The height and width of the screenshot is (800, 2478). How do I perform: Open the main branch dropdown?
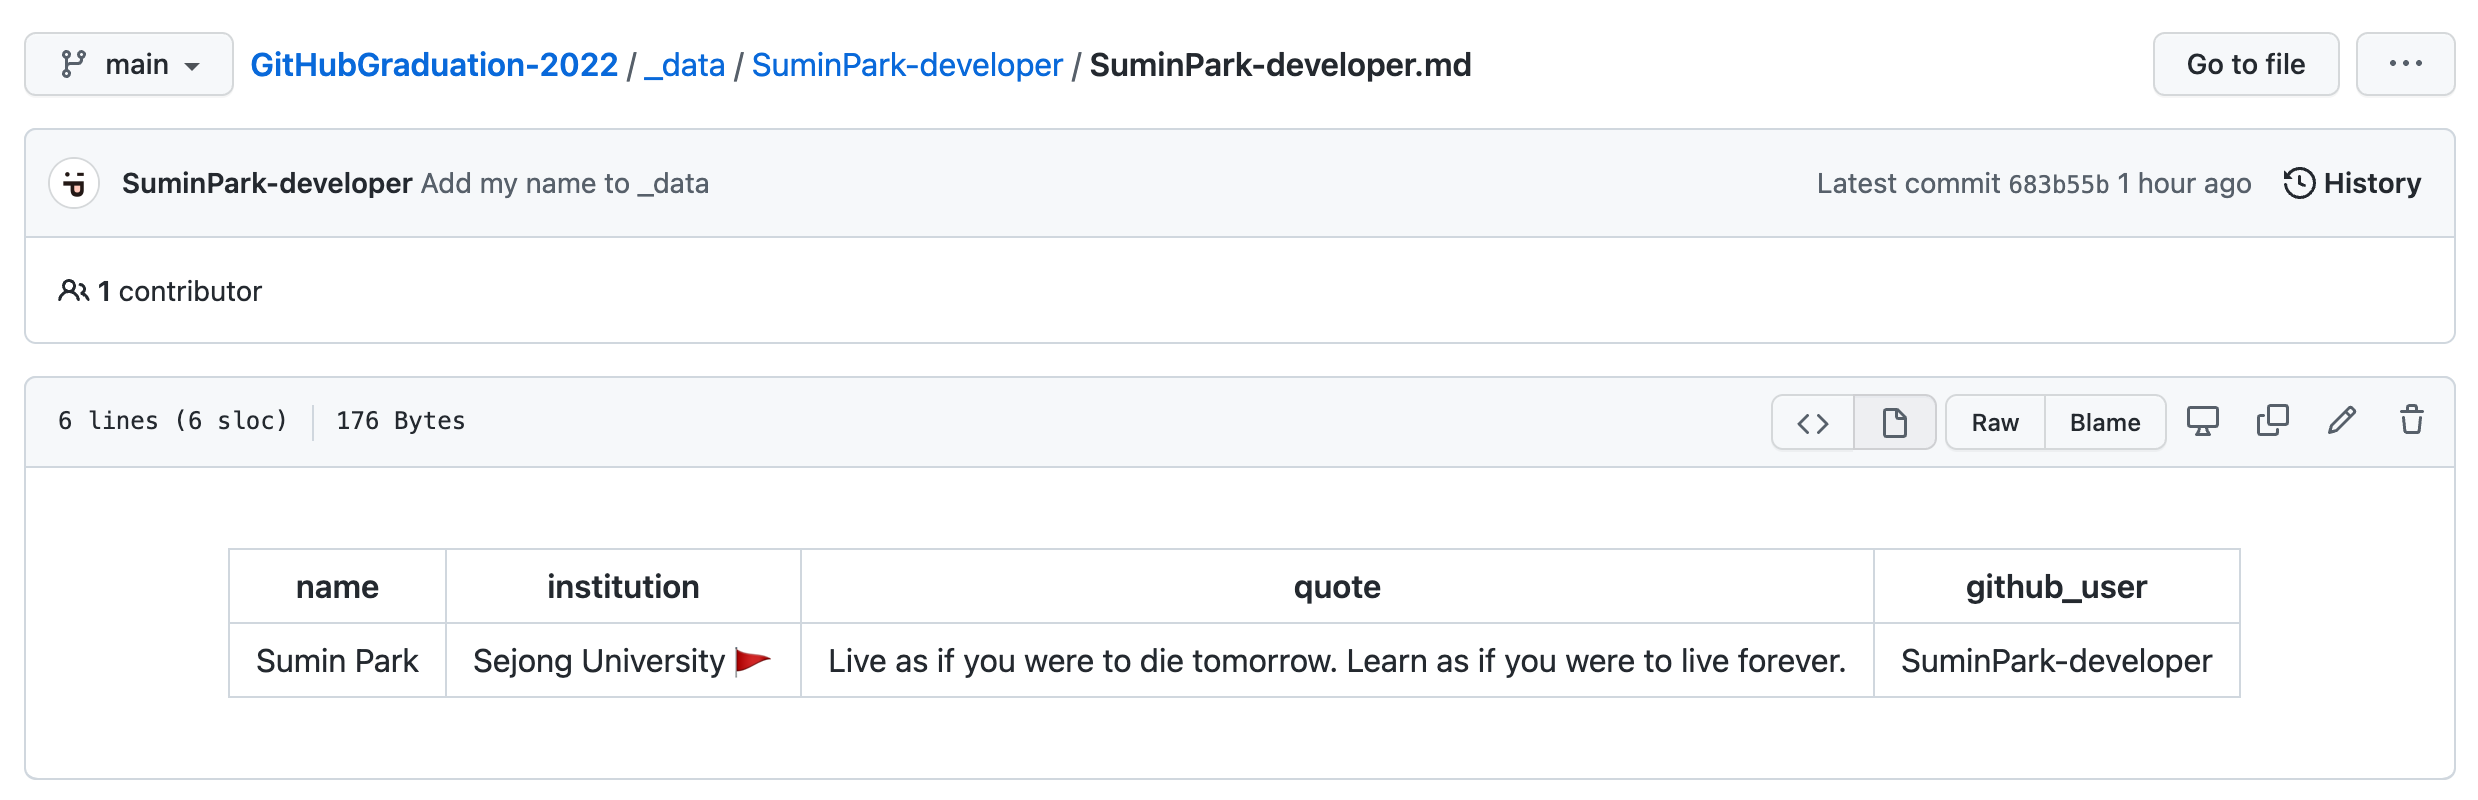pos(129,64)
